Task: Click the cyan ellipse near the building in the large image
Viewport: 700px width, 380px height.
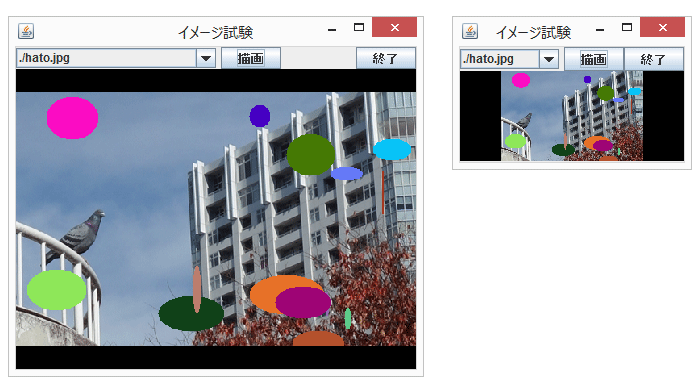Action: (x=392, y=149)
